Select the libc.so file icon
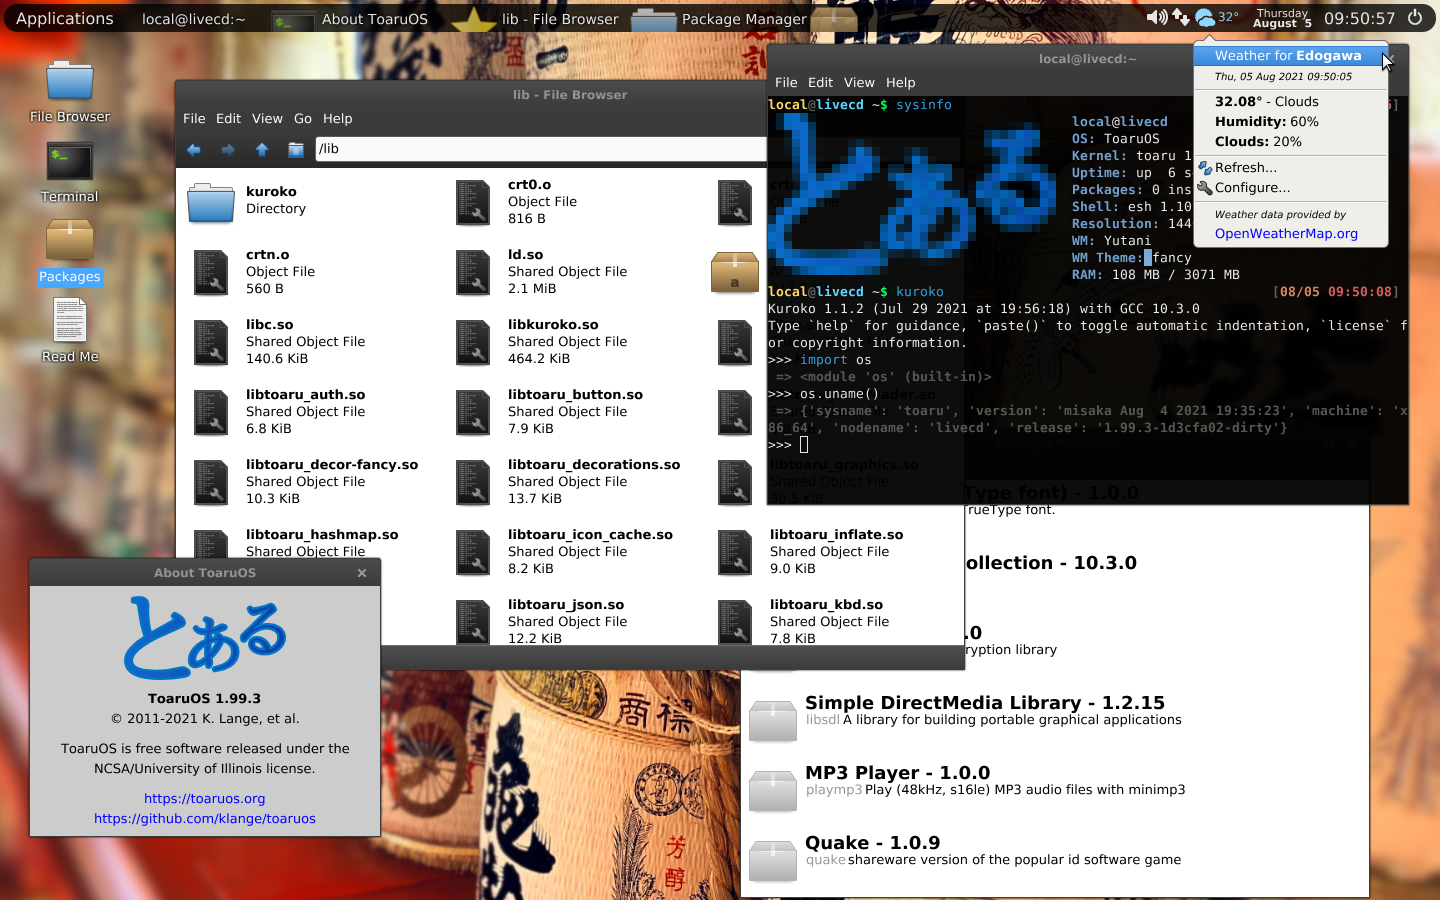The width and height of the screenshot is (1440, 900). point(211,342)
